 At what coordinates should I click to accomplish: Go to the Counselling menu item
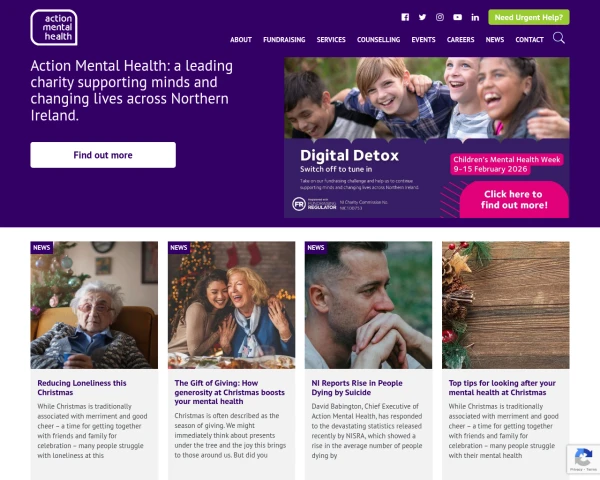378,39
